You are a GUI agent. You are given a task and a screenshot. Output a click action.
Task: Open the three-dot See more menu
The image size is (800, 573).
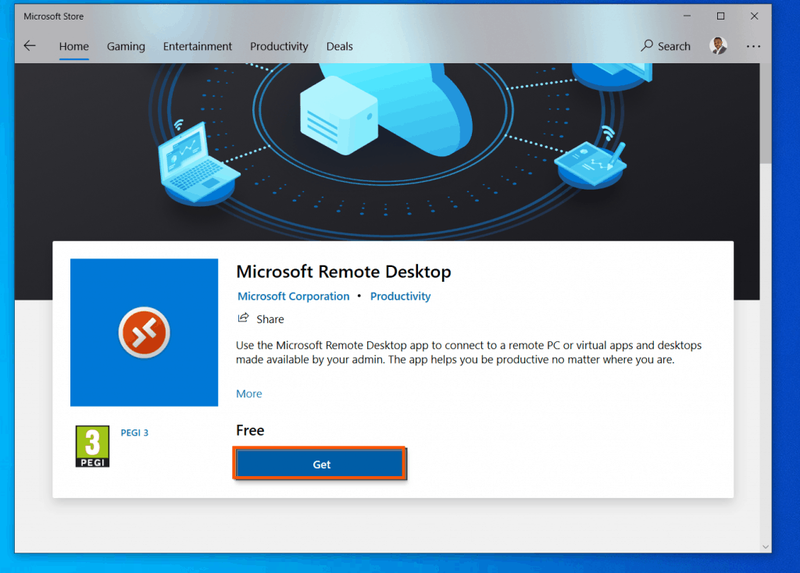click(753, 46)
